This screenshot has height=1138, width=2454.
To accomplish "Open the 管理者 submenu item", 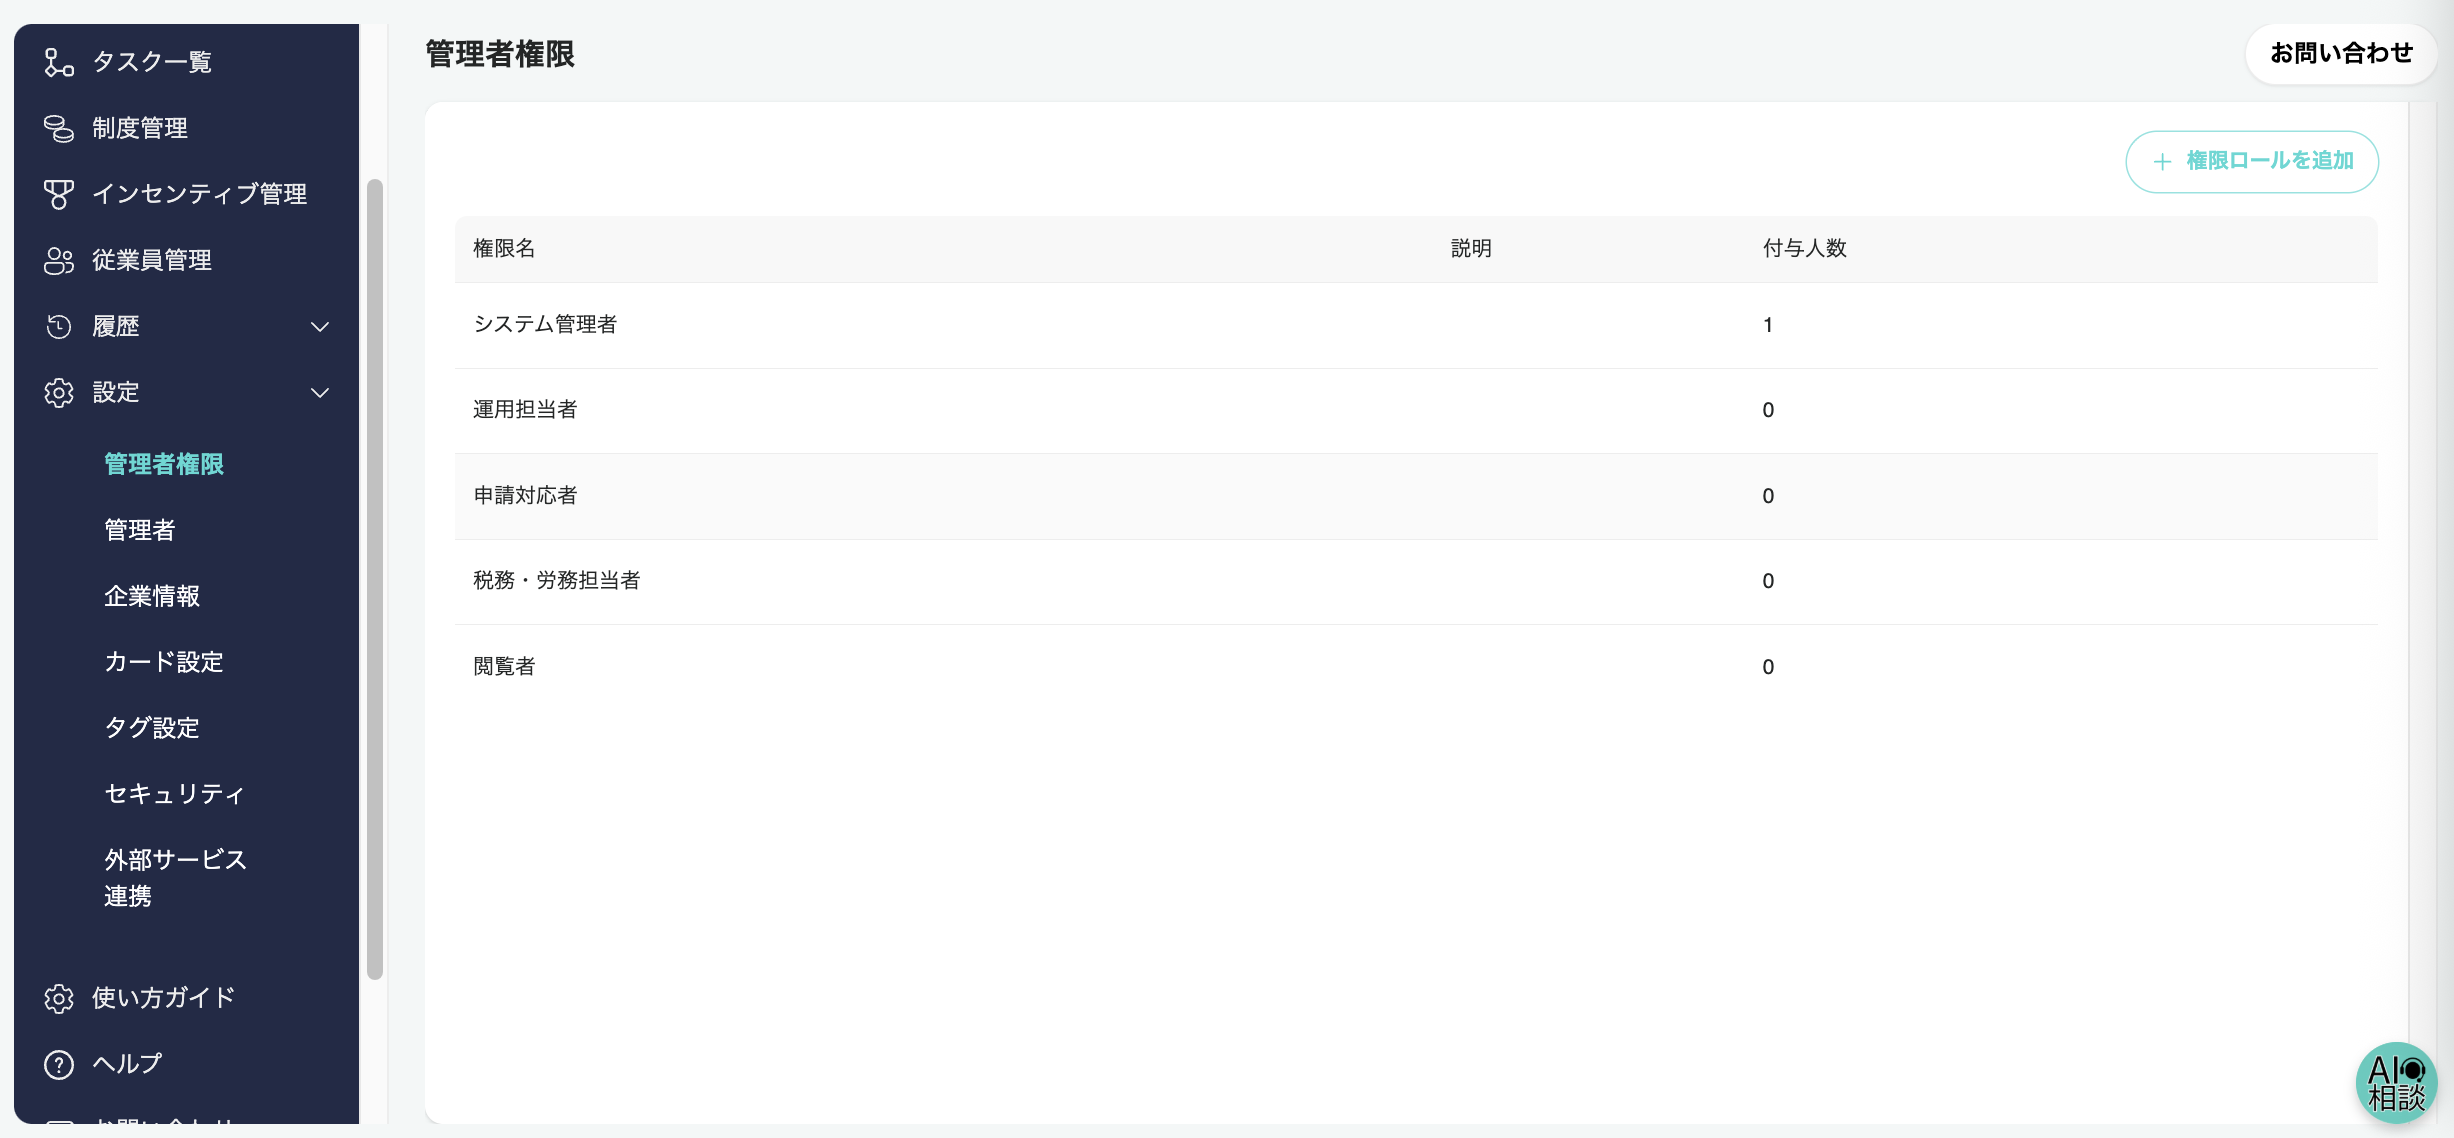I will [x=140, y=530].
